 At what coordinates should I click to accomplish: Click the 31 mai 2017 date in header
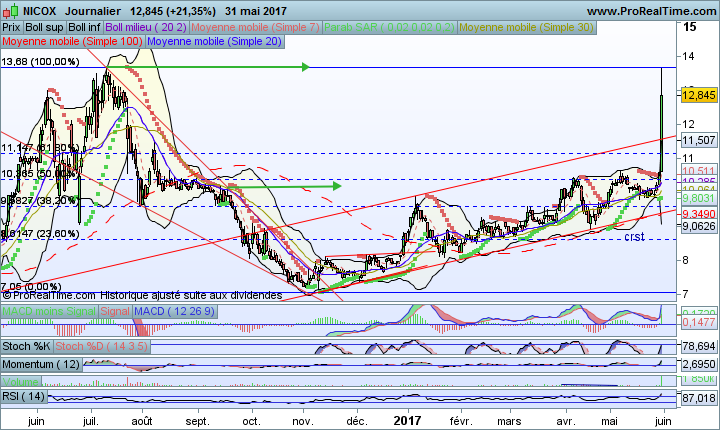click(x=256, y=11)
